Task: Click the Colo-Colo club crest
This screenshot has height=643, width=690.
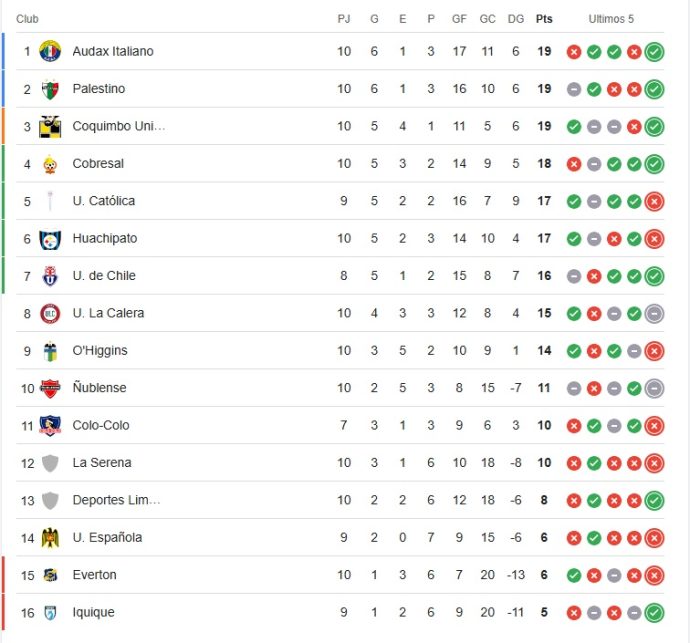Action: point(50,426)
